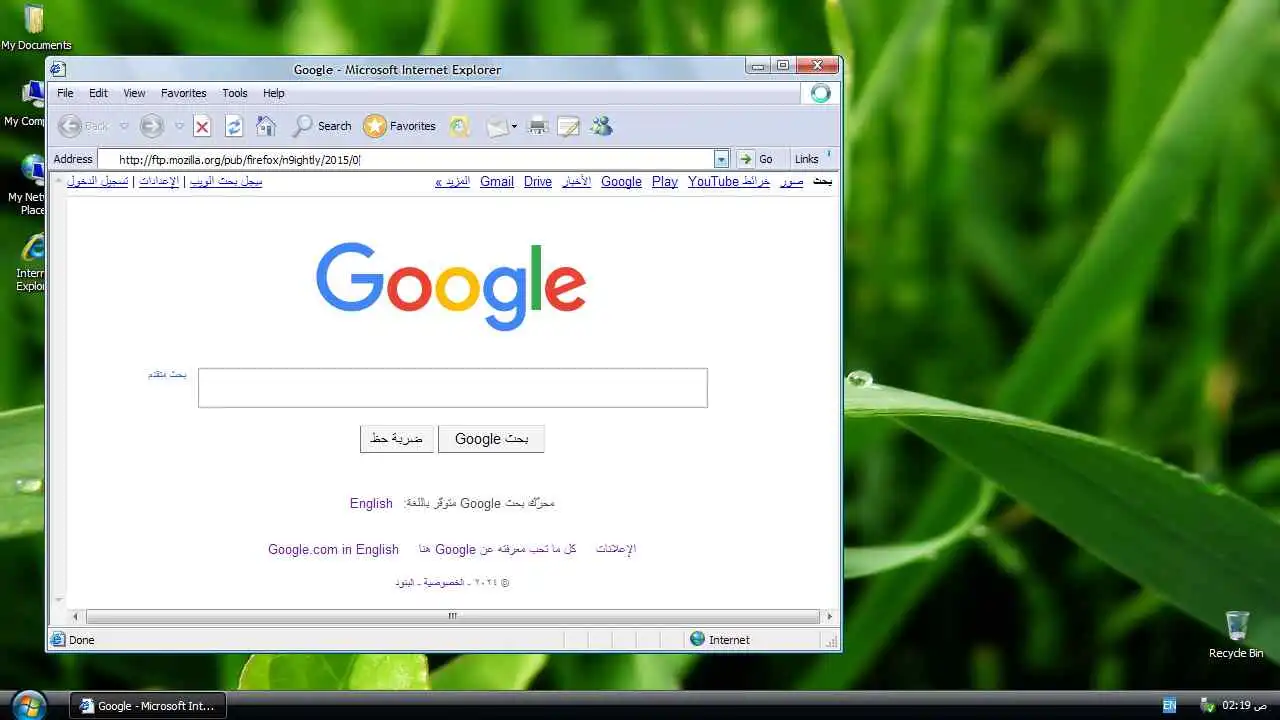Screen dimensions: 1280x720
Task: Click the Forward navigation arrow
Action: 151,126
